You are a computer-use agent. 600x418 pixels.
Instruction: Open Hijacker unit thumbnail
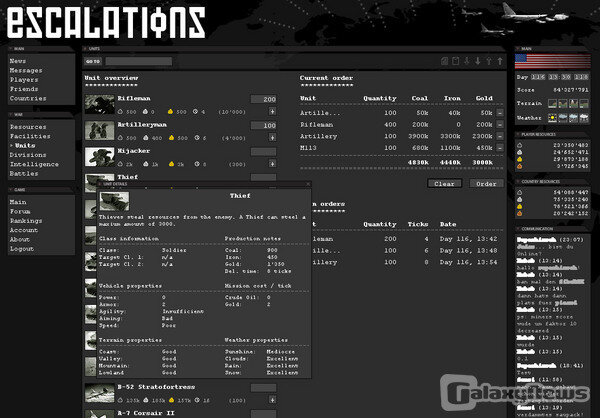pos(99,157)
